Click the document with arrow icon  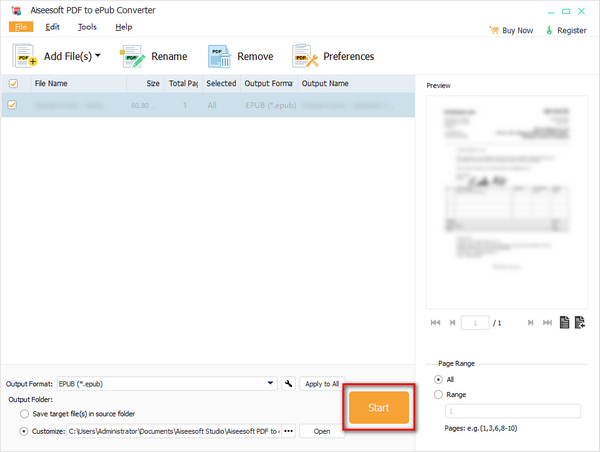580,322
